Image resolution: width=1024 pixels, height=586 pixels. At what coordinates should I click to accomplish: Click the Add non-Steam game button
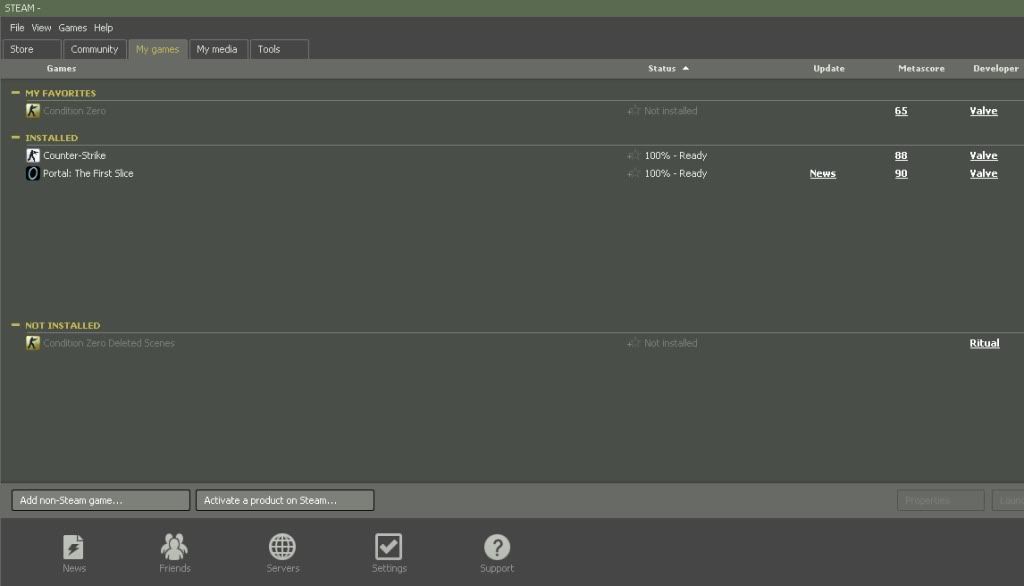click(101, 500)
